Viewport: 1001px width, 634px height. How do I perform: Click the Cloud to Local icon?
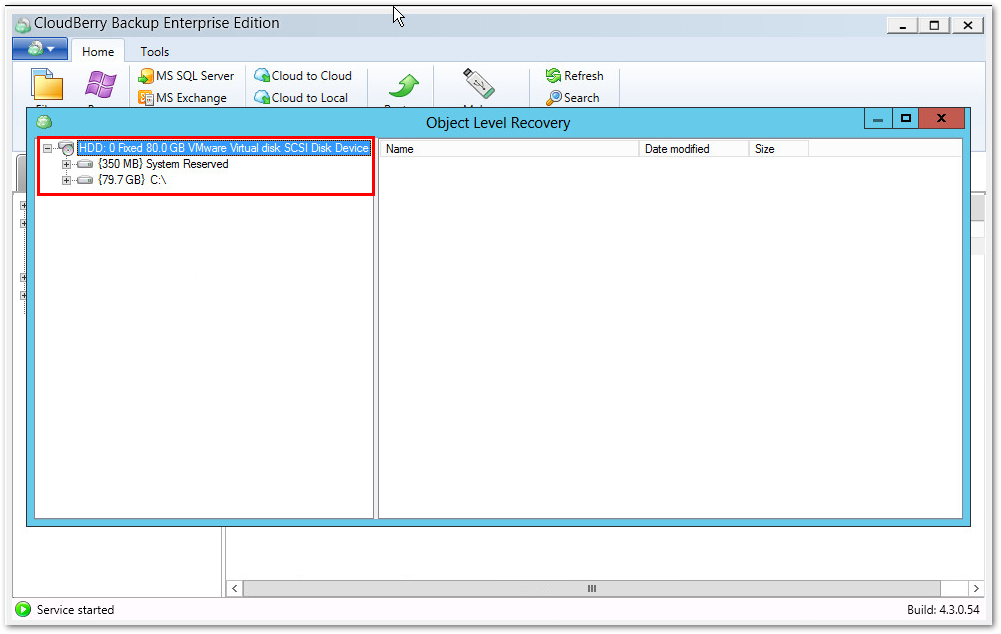pyautogui.click(x=262, y=98)
